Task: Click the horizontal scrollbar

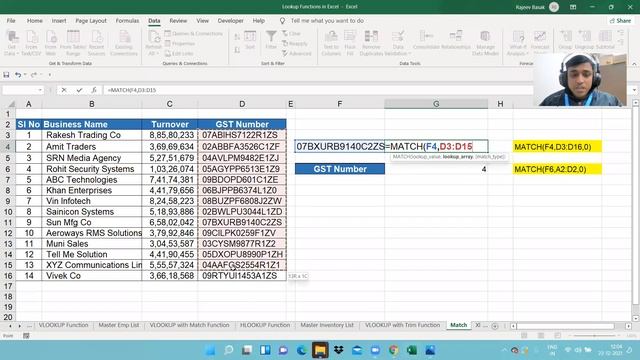Action: pos(564,326)
